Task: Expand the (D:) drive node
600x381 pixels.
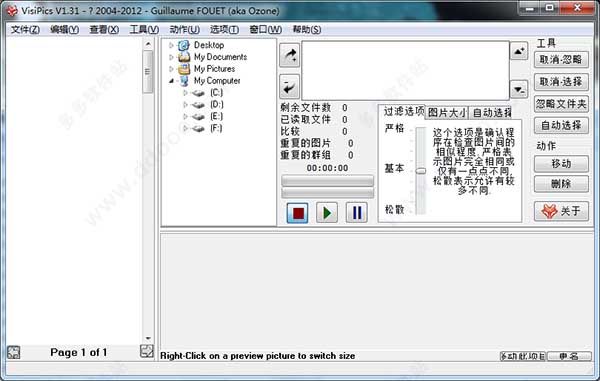Action: (185, 104)
